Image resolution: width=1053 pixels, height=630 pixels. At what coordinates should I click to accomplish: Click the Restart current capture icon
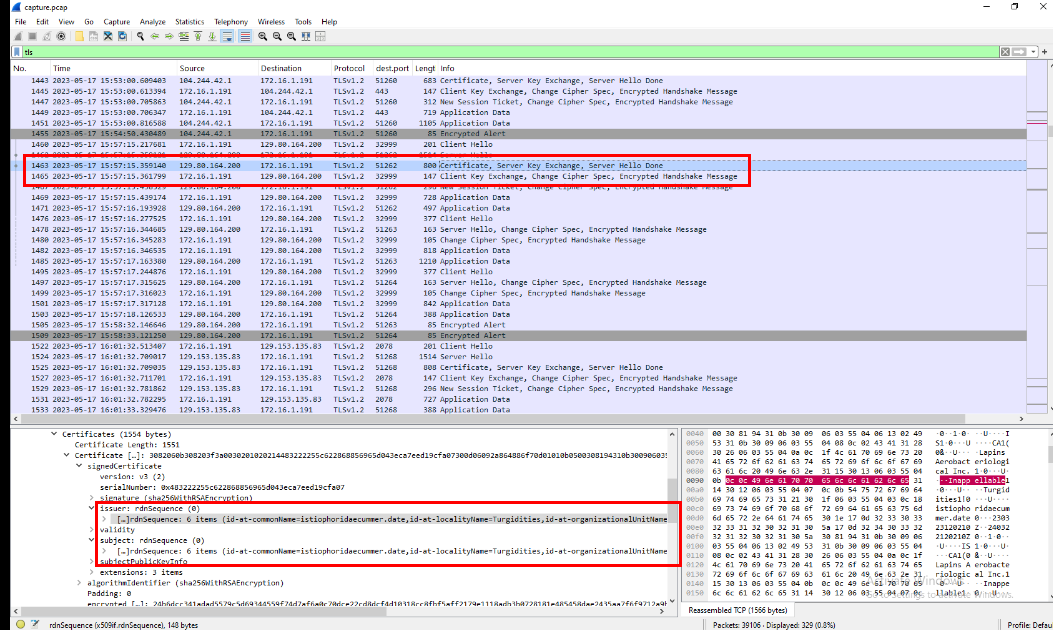point(47,35)
